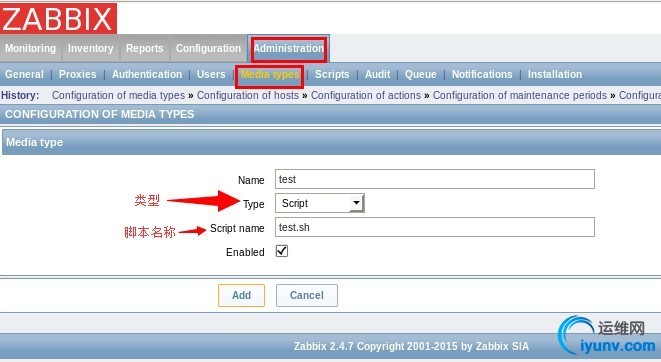Click the Script name field with test.sh

pyautogui.click(x=435, y=227)
